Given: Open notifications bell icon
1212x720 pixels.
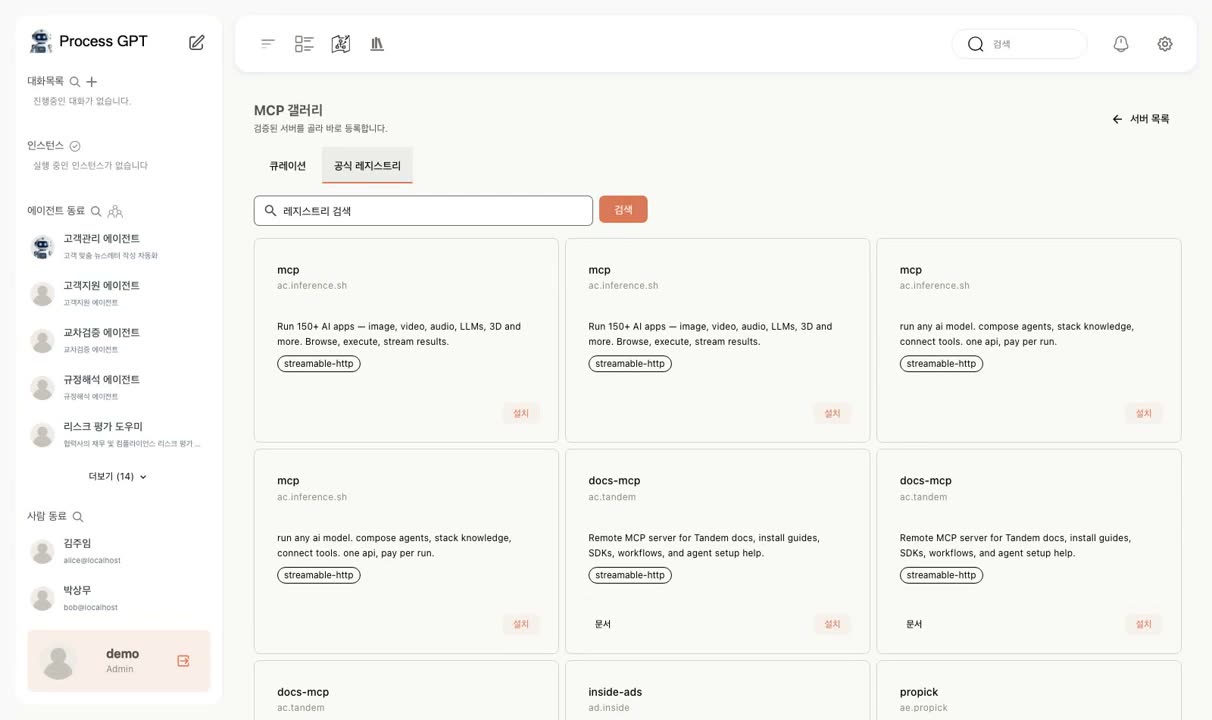Looking at the screenshot, I should click(x=1121, y=44).
